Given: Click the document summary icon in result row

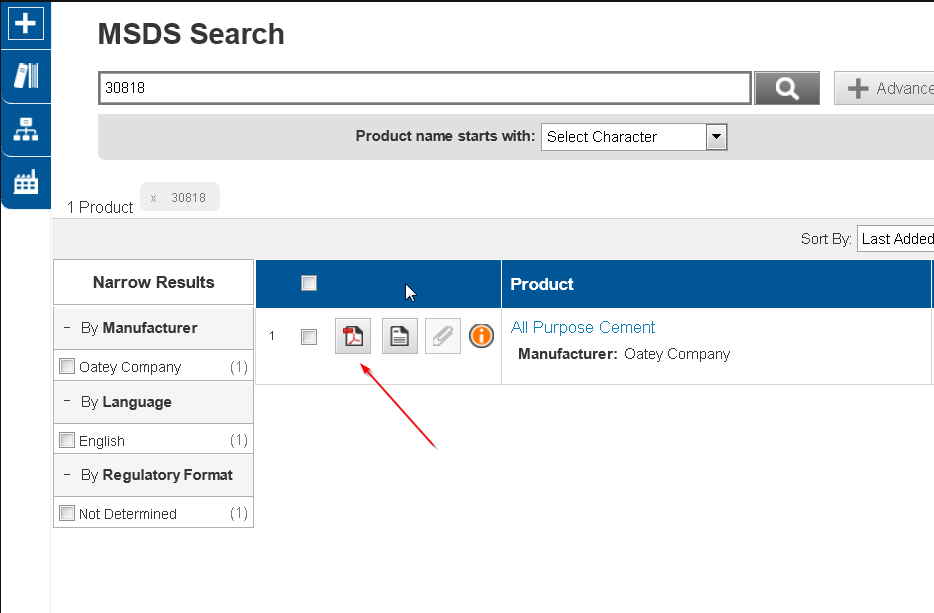Looking at the screenshot, I should (x=399, y=336).
